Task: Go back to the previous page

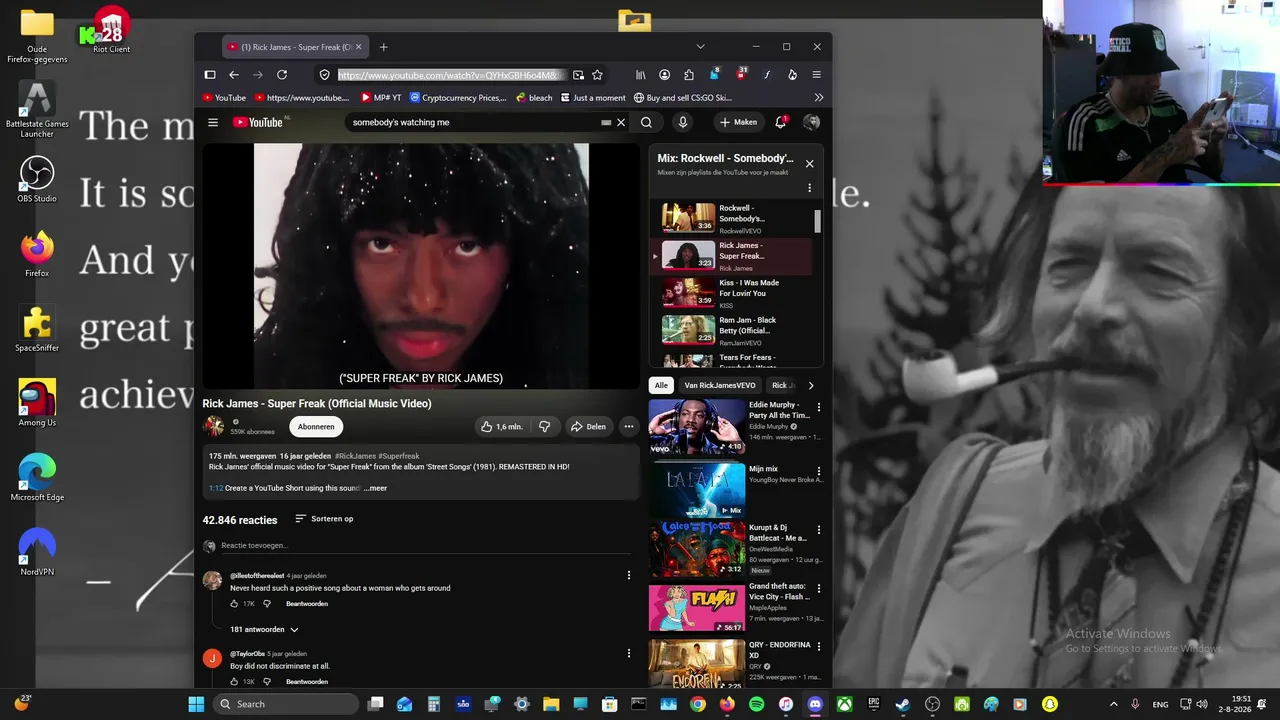Action: (x=234, y=75)
